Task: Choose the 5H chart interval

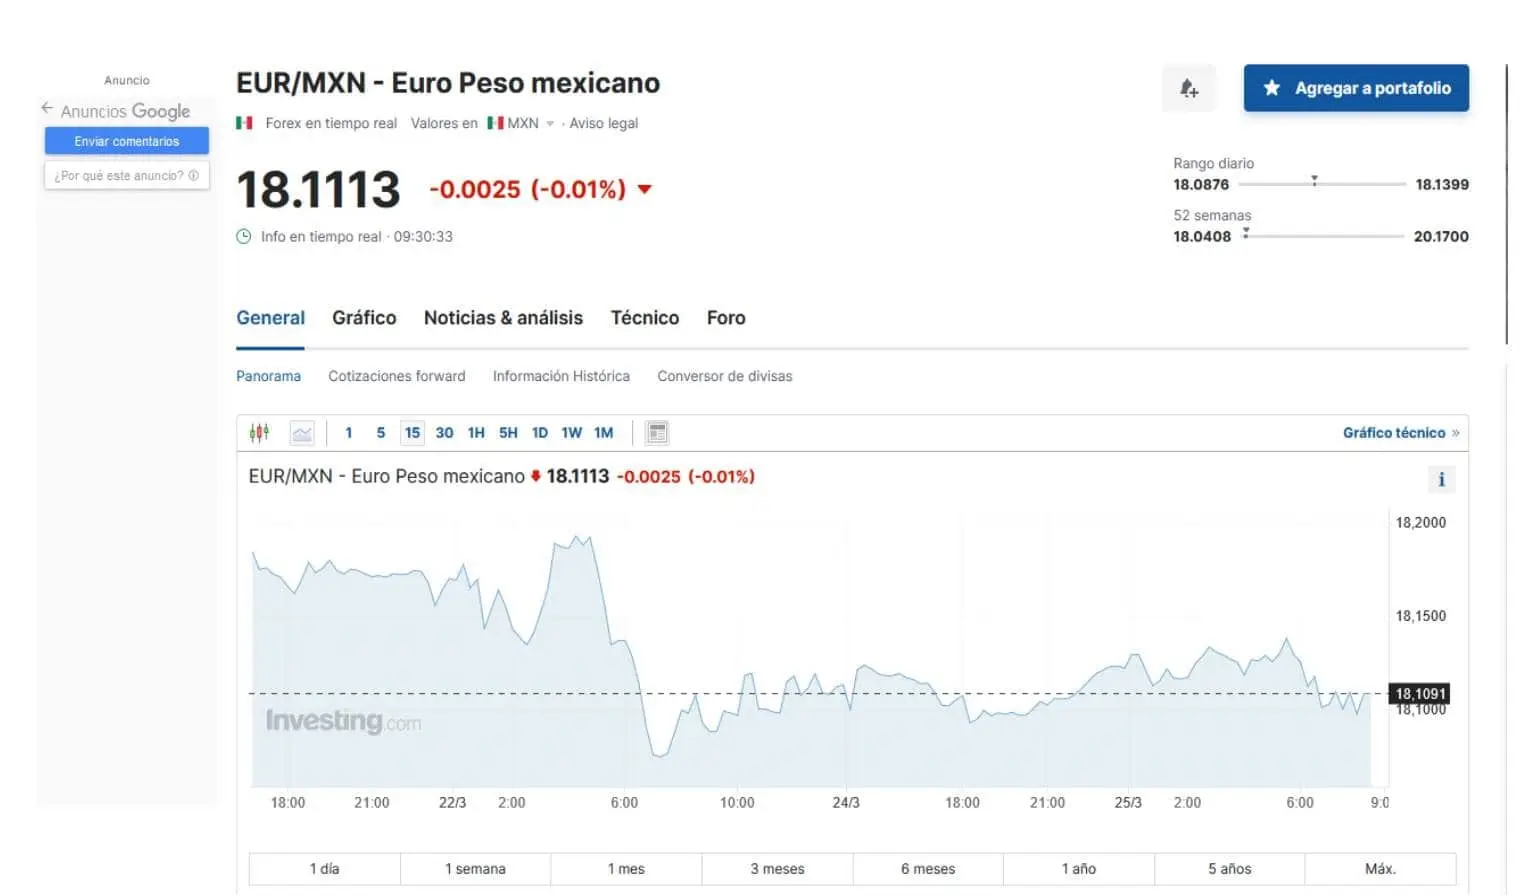Action: [x=508, y=433]
